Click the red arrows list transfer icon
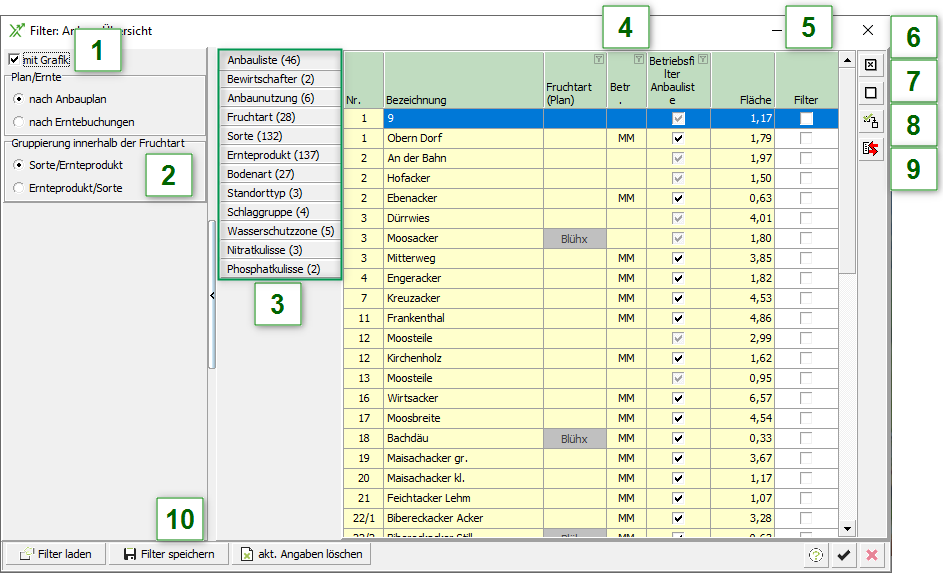This screenshot has width=943, height=573. (x=870, y=149)
